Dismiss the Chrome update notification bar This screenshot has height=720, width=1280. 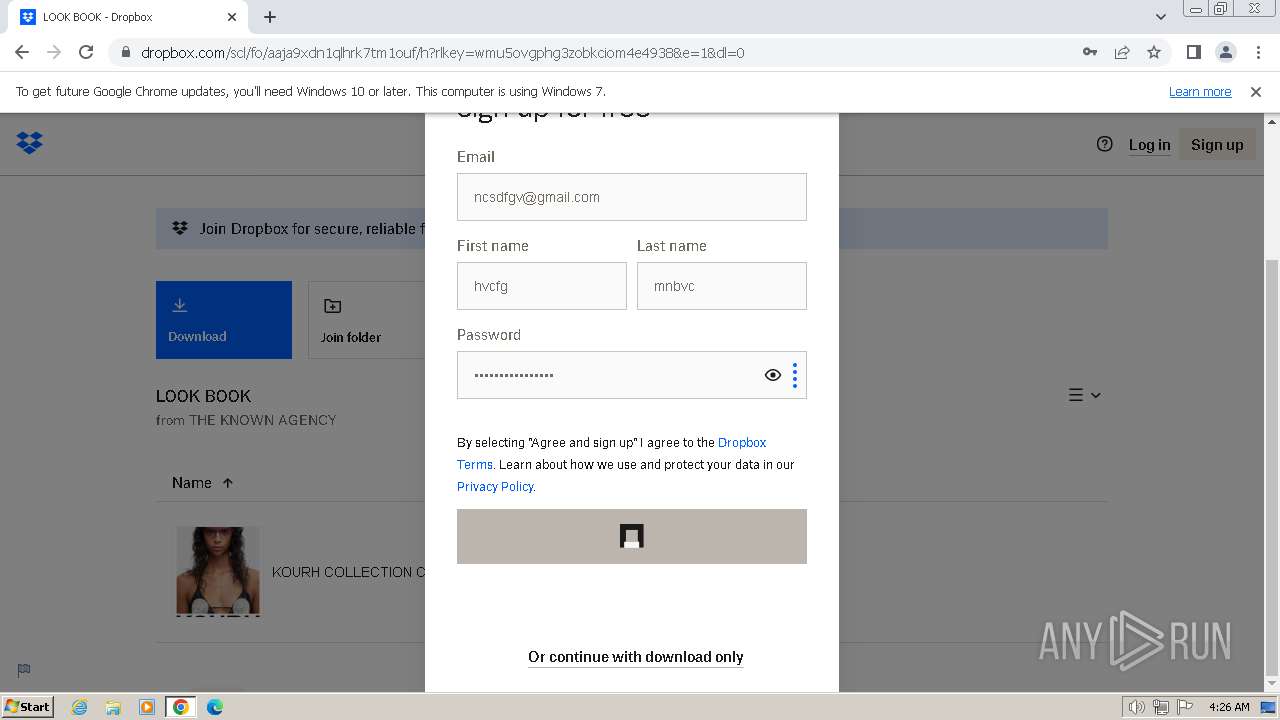tap(1256, 92)
